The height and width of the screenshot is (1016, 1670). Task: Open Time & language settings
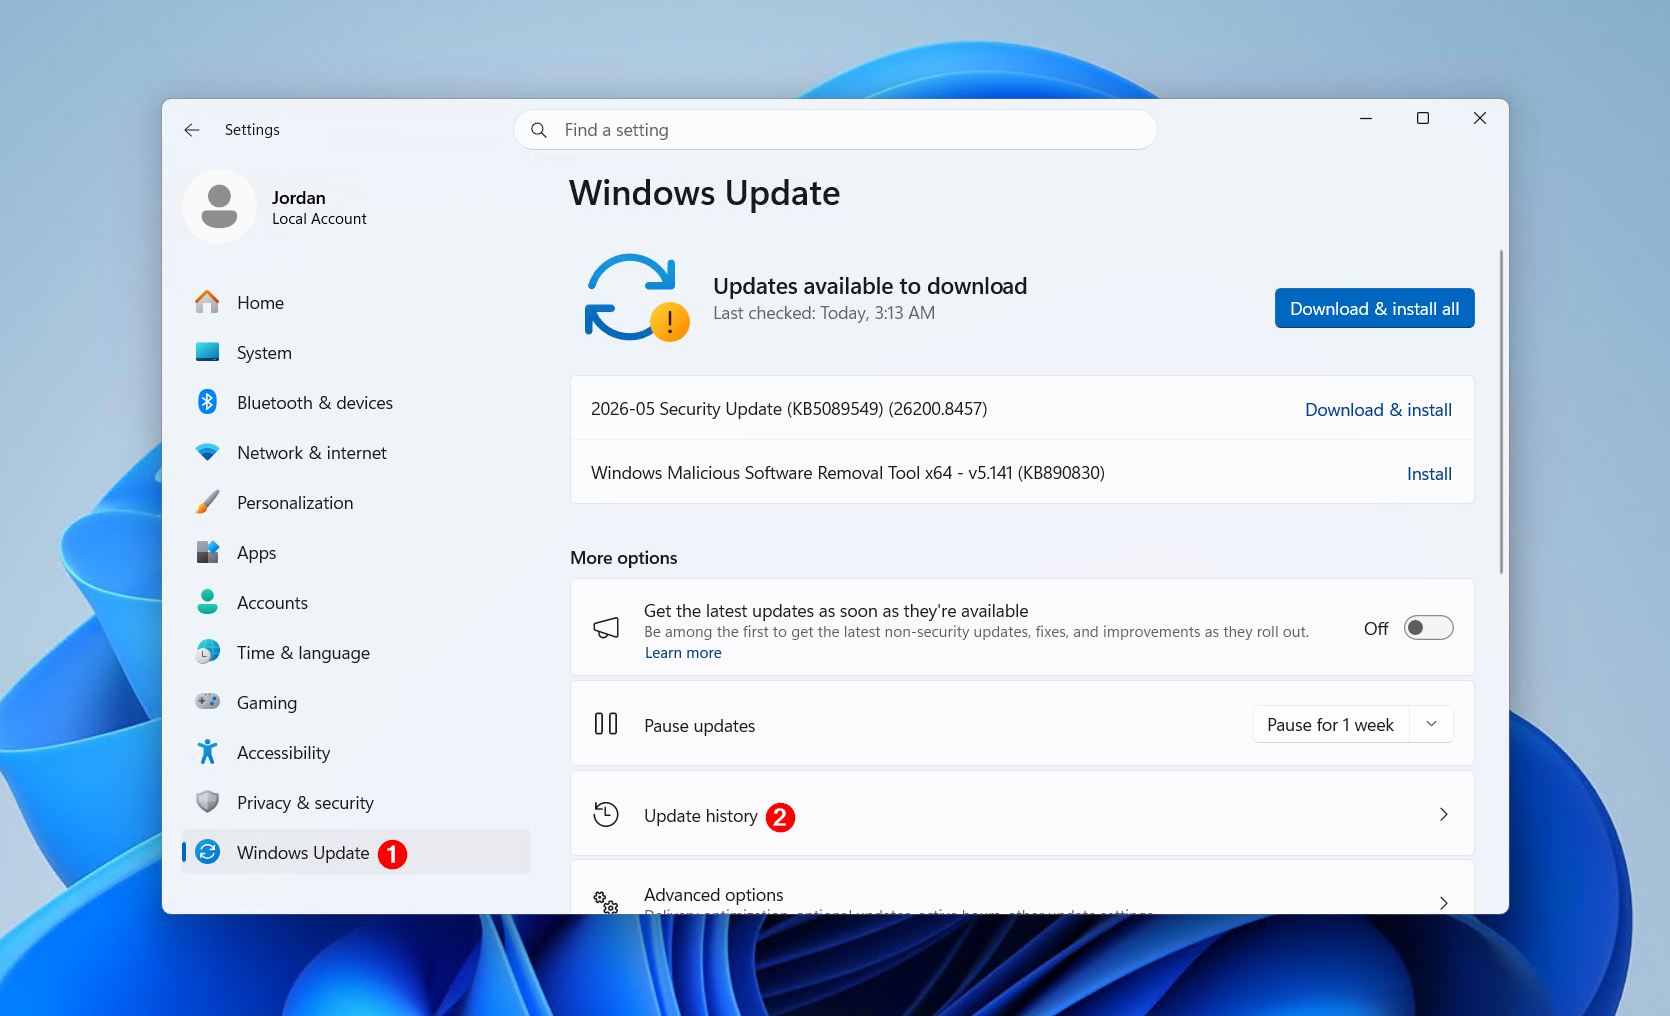point(355,652)
